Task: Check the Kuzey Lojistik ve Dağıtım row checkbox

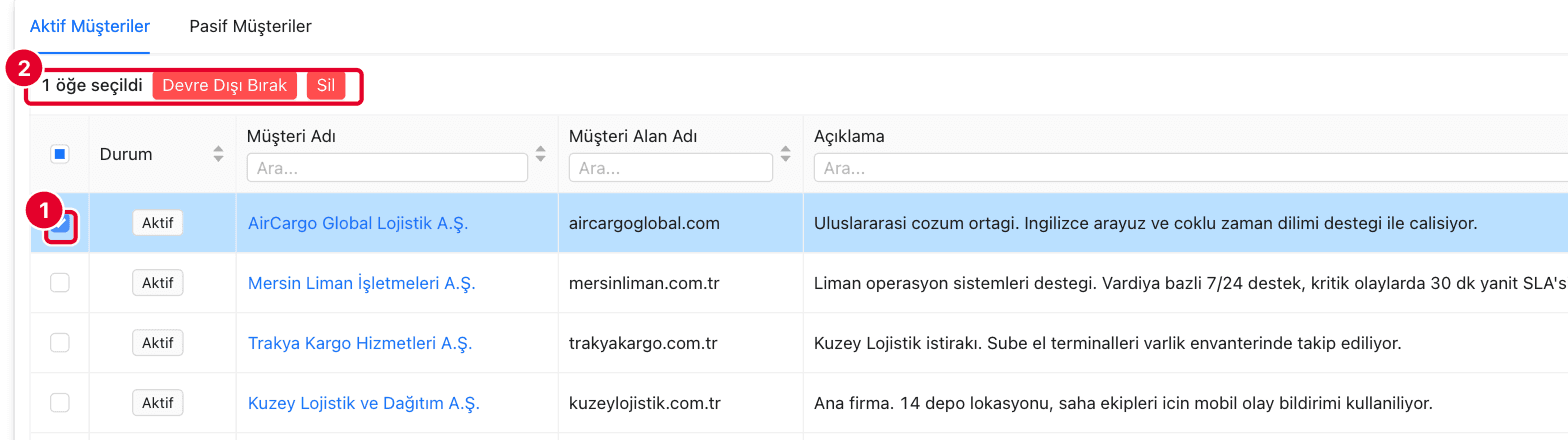Action: pos(60,403)
